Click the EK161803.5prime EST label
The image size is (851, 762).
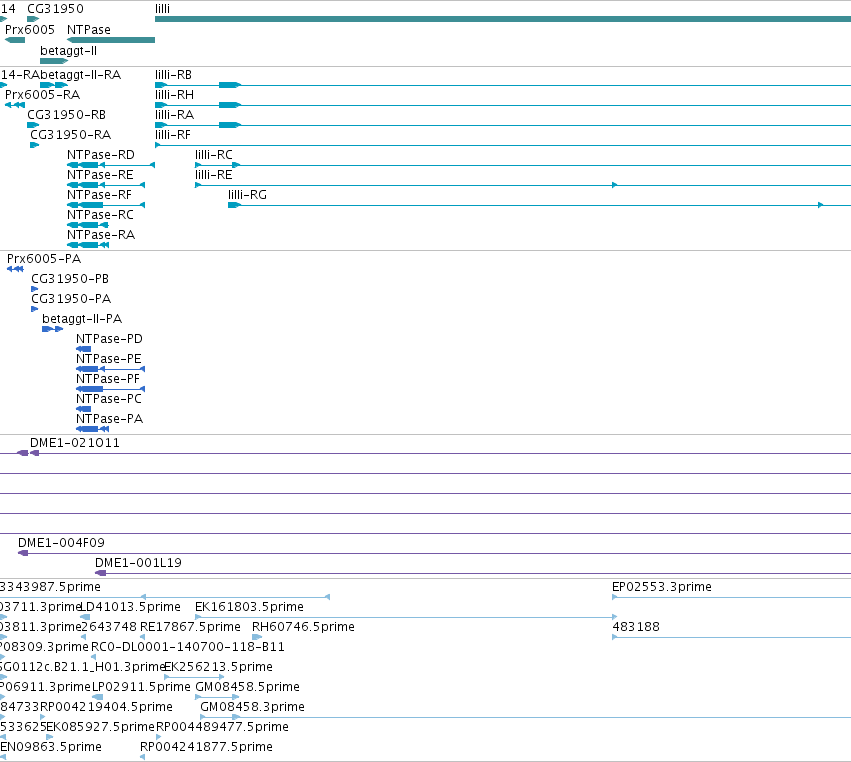point(250,607)
